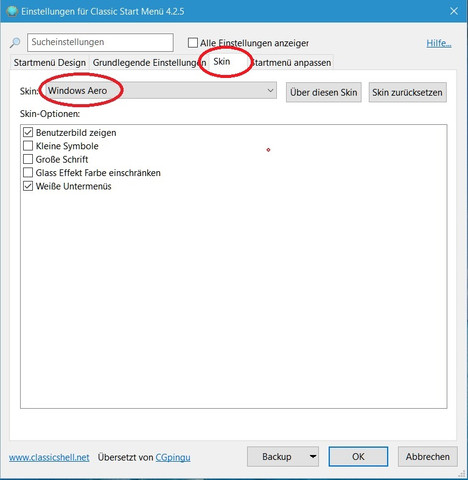468x480 pixels.
Task: Toggle Benutzerbild zeigen checkbox
Action: [28, 132]
